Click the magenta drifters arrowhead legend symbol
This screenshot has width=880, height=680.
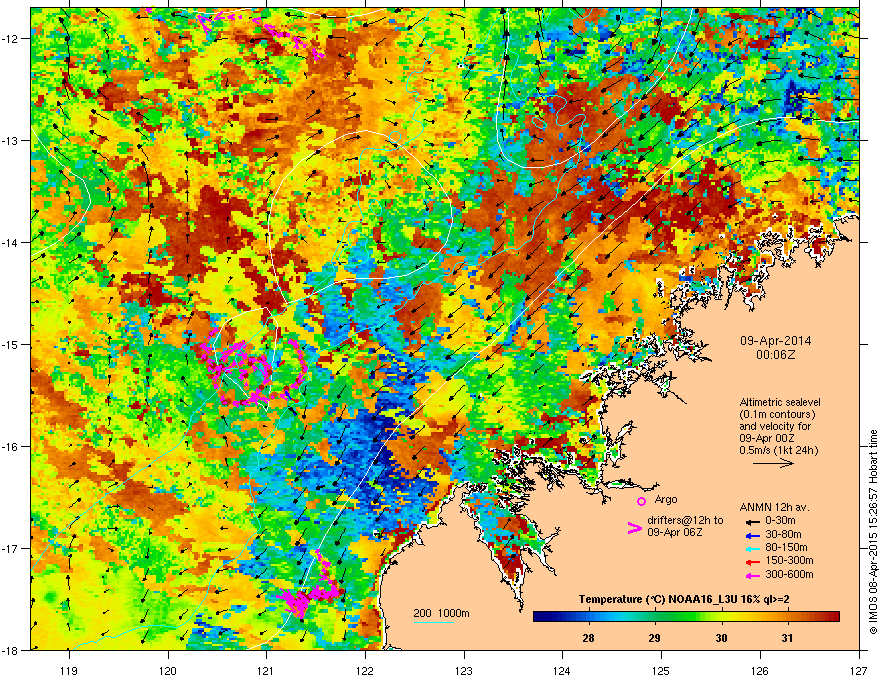coord(634,528)
